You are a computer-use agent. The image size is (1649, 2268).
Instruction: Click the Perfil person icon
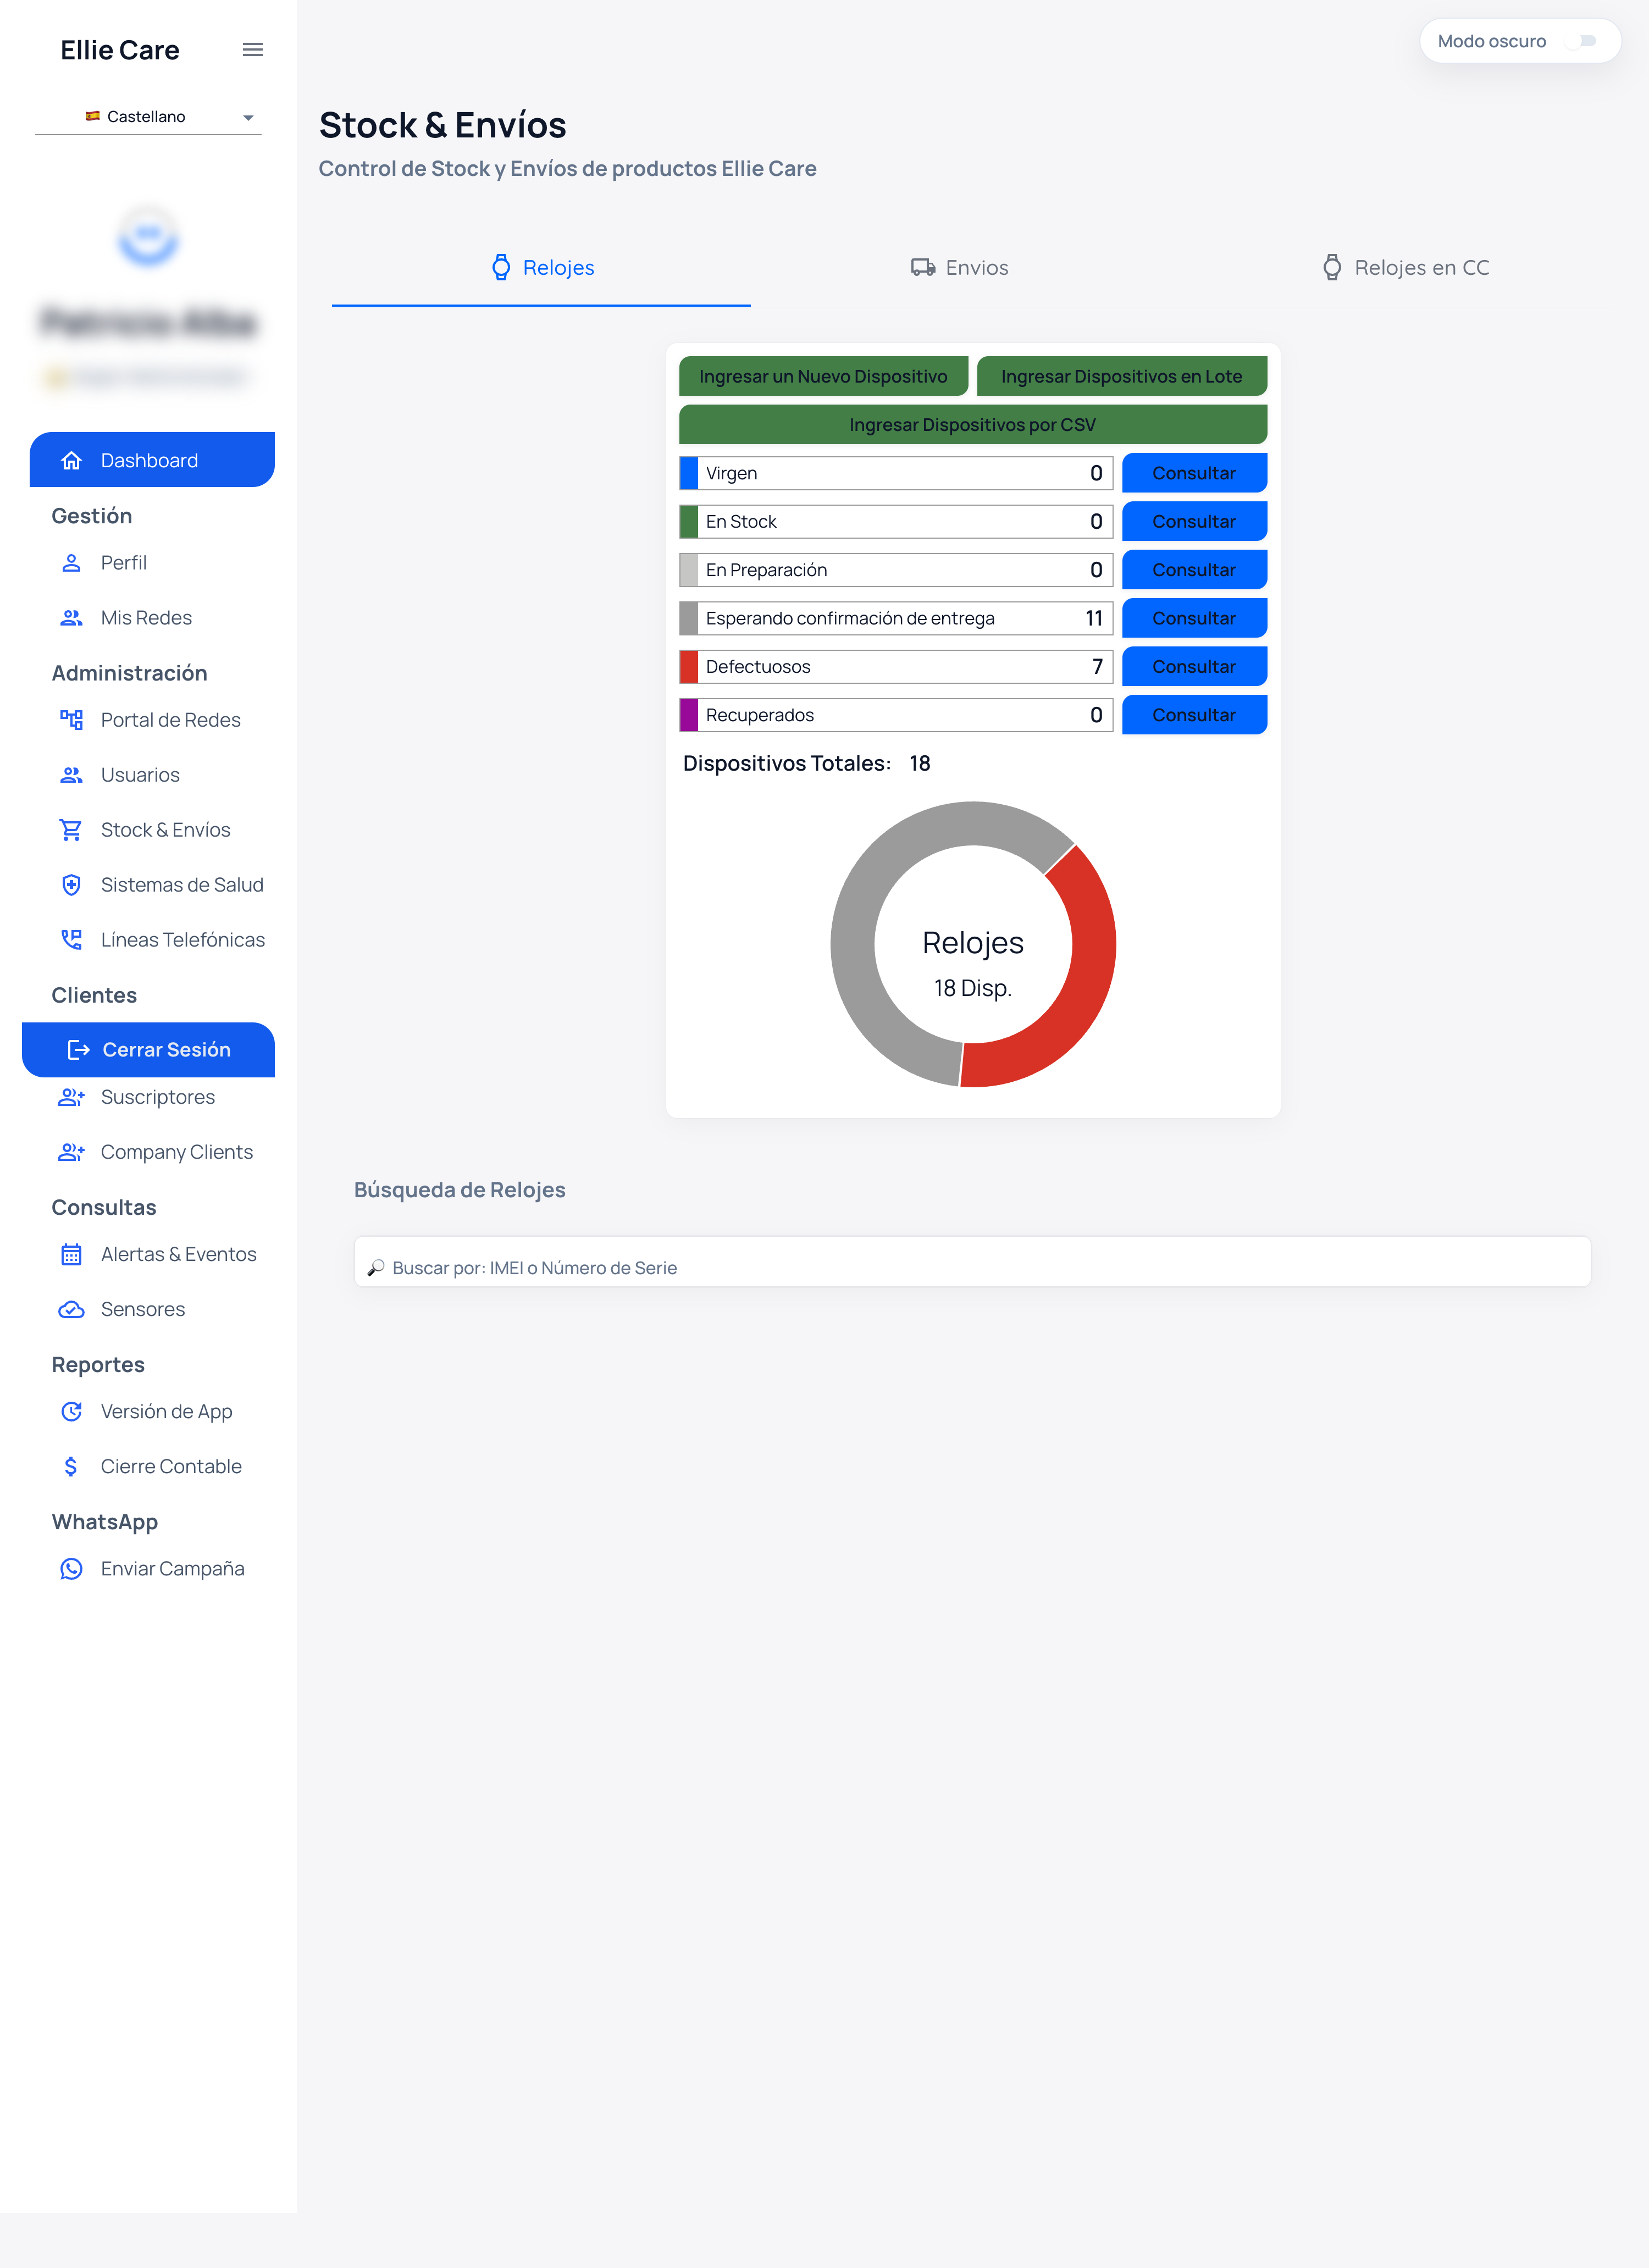point(71,563)
